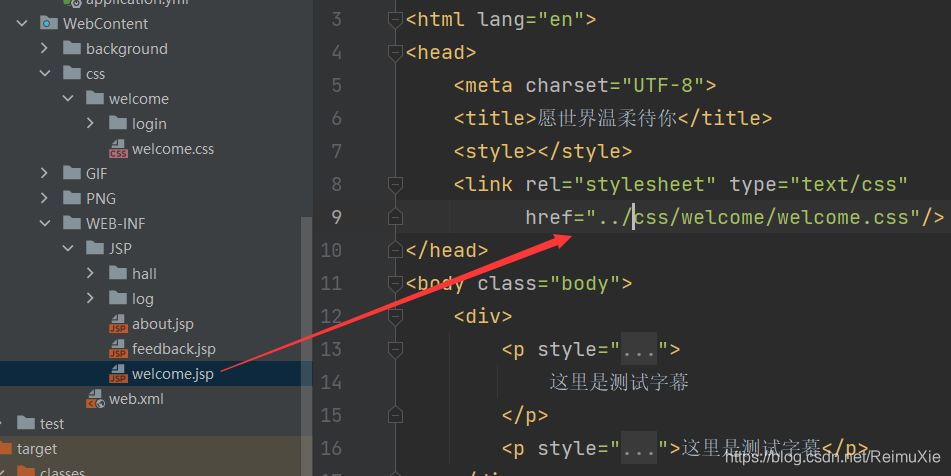Fold the head tag at line 4

395,52
